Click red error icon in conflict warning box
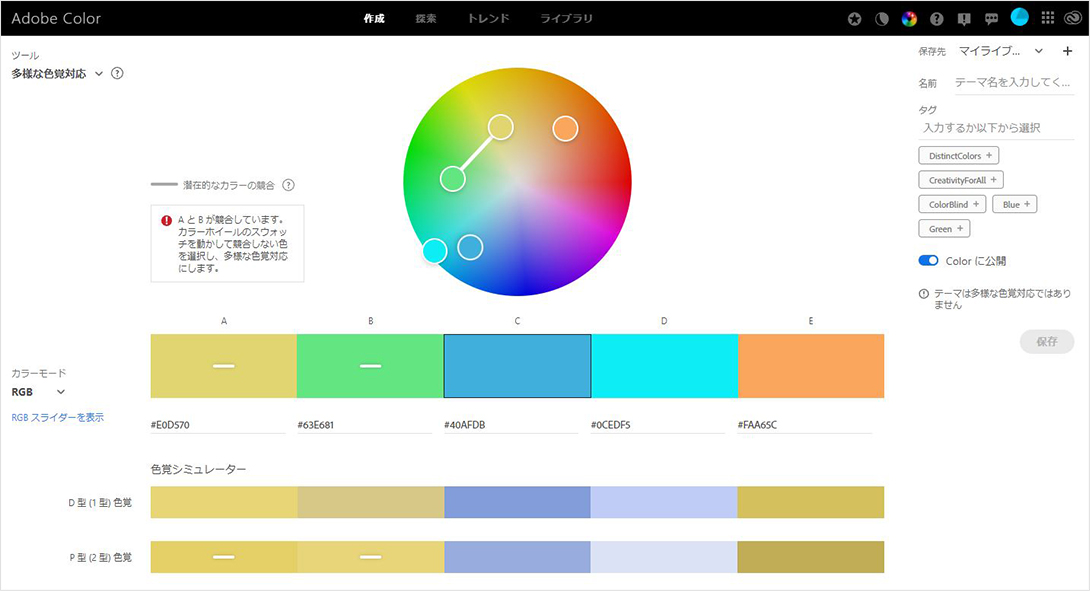The width and height of the screenshot is (1090, 591). coord(166,220)
